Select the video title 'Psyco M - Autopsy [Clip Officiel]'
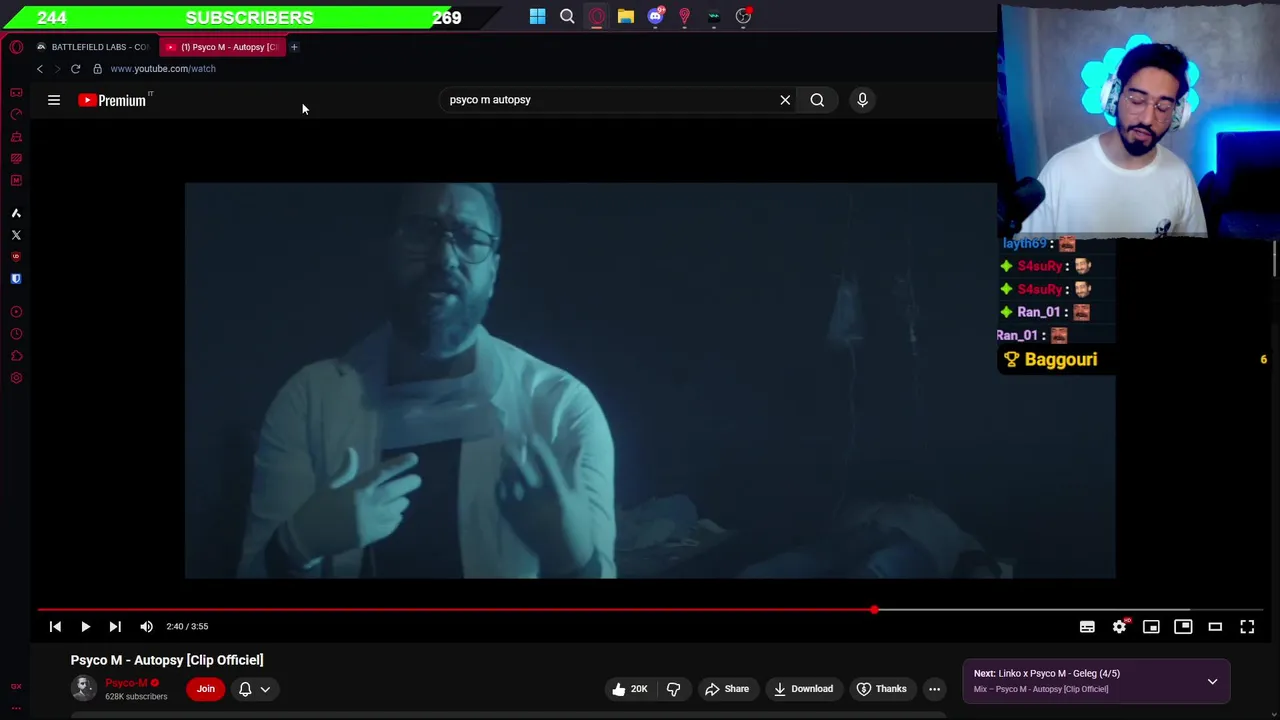The height and width of the screenshot is (720, 1280). pos(167,660)
